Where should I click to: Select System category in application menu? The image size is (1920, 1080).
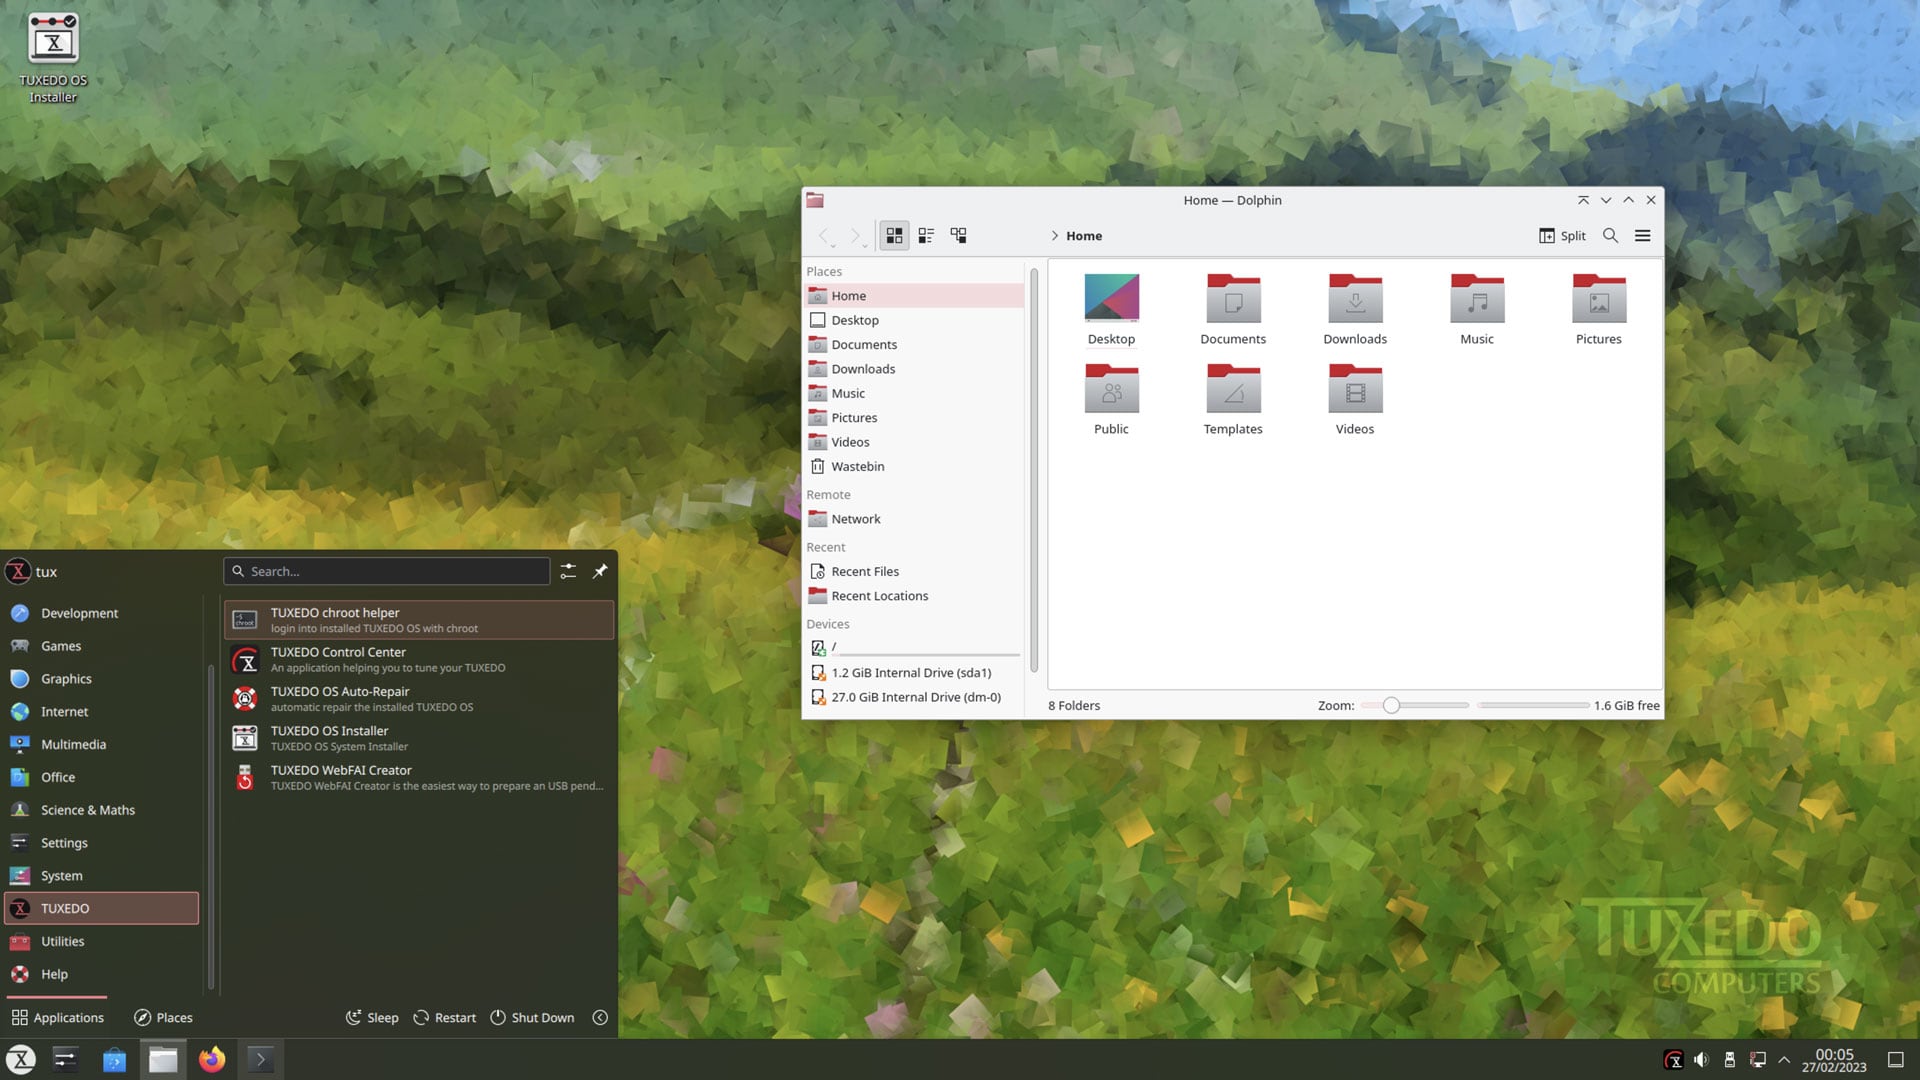click(61, 874)
